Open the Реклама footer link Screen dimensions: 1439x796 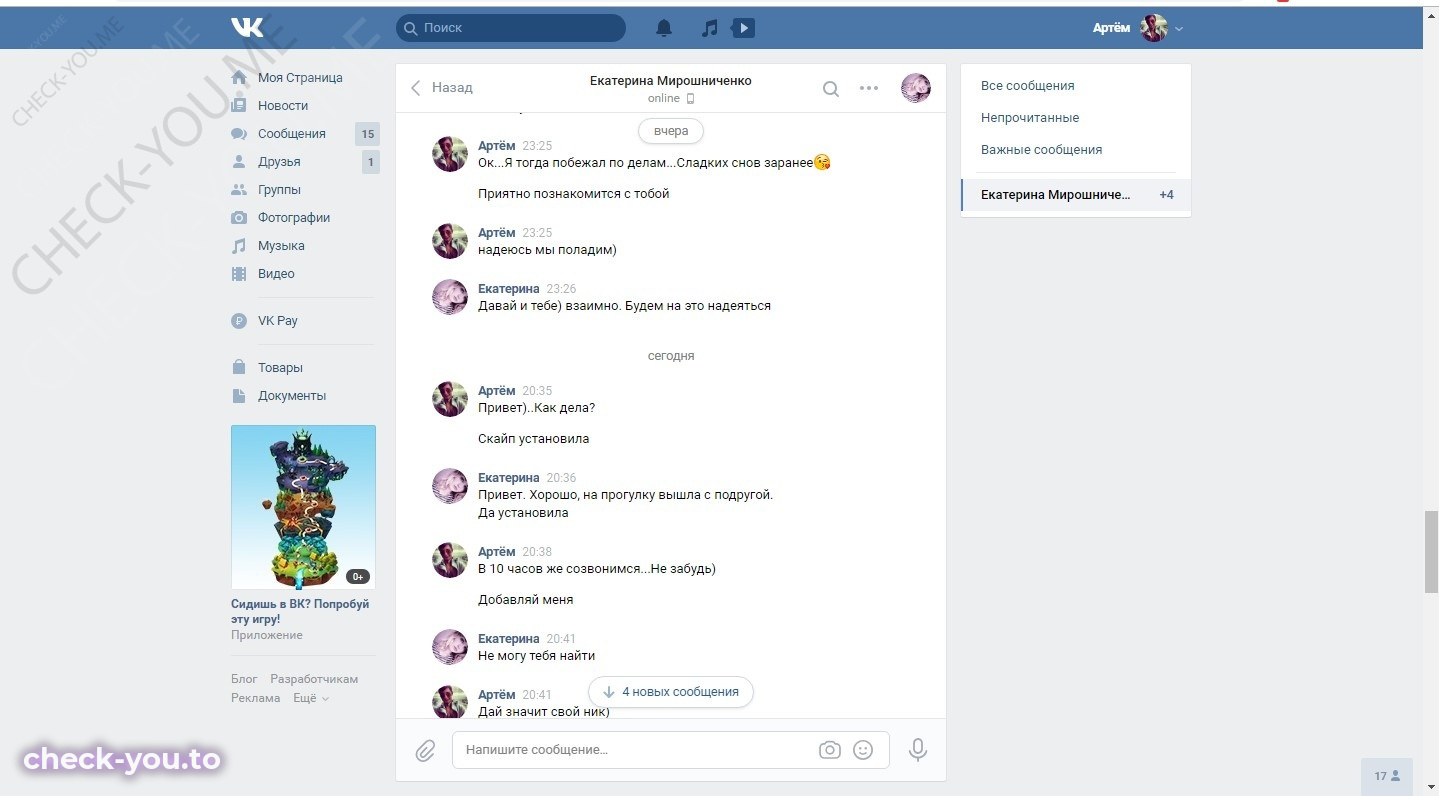pyautogui.click(x=256, y=698)
